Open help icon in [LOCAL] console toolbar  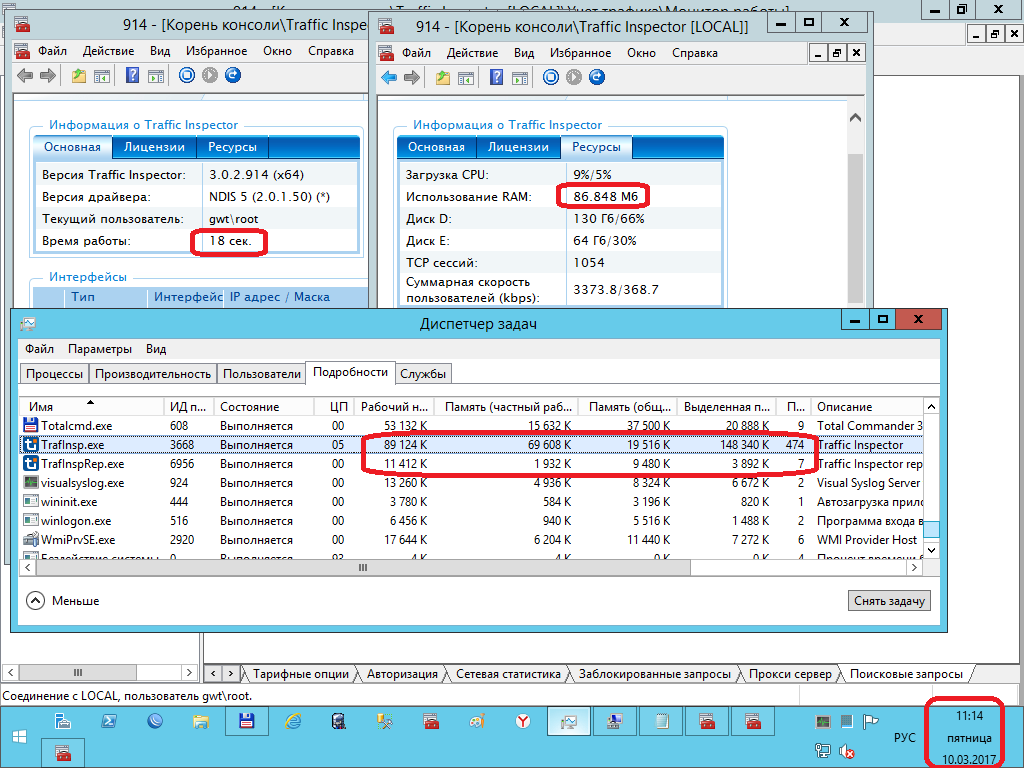(496, 78)
